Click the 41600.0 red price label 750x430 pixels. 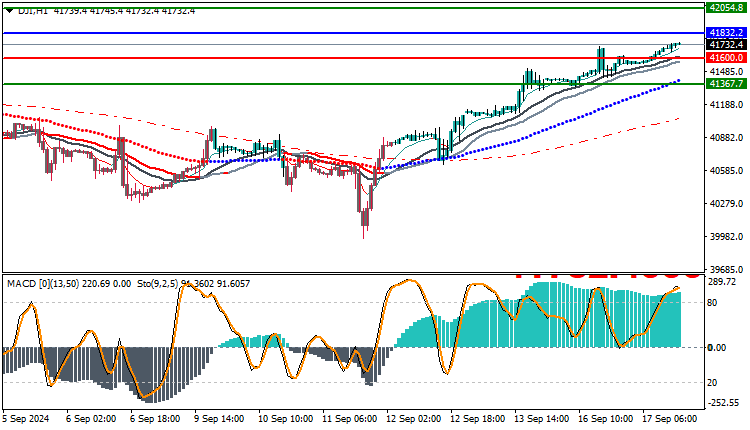coord(726,58)
